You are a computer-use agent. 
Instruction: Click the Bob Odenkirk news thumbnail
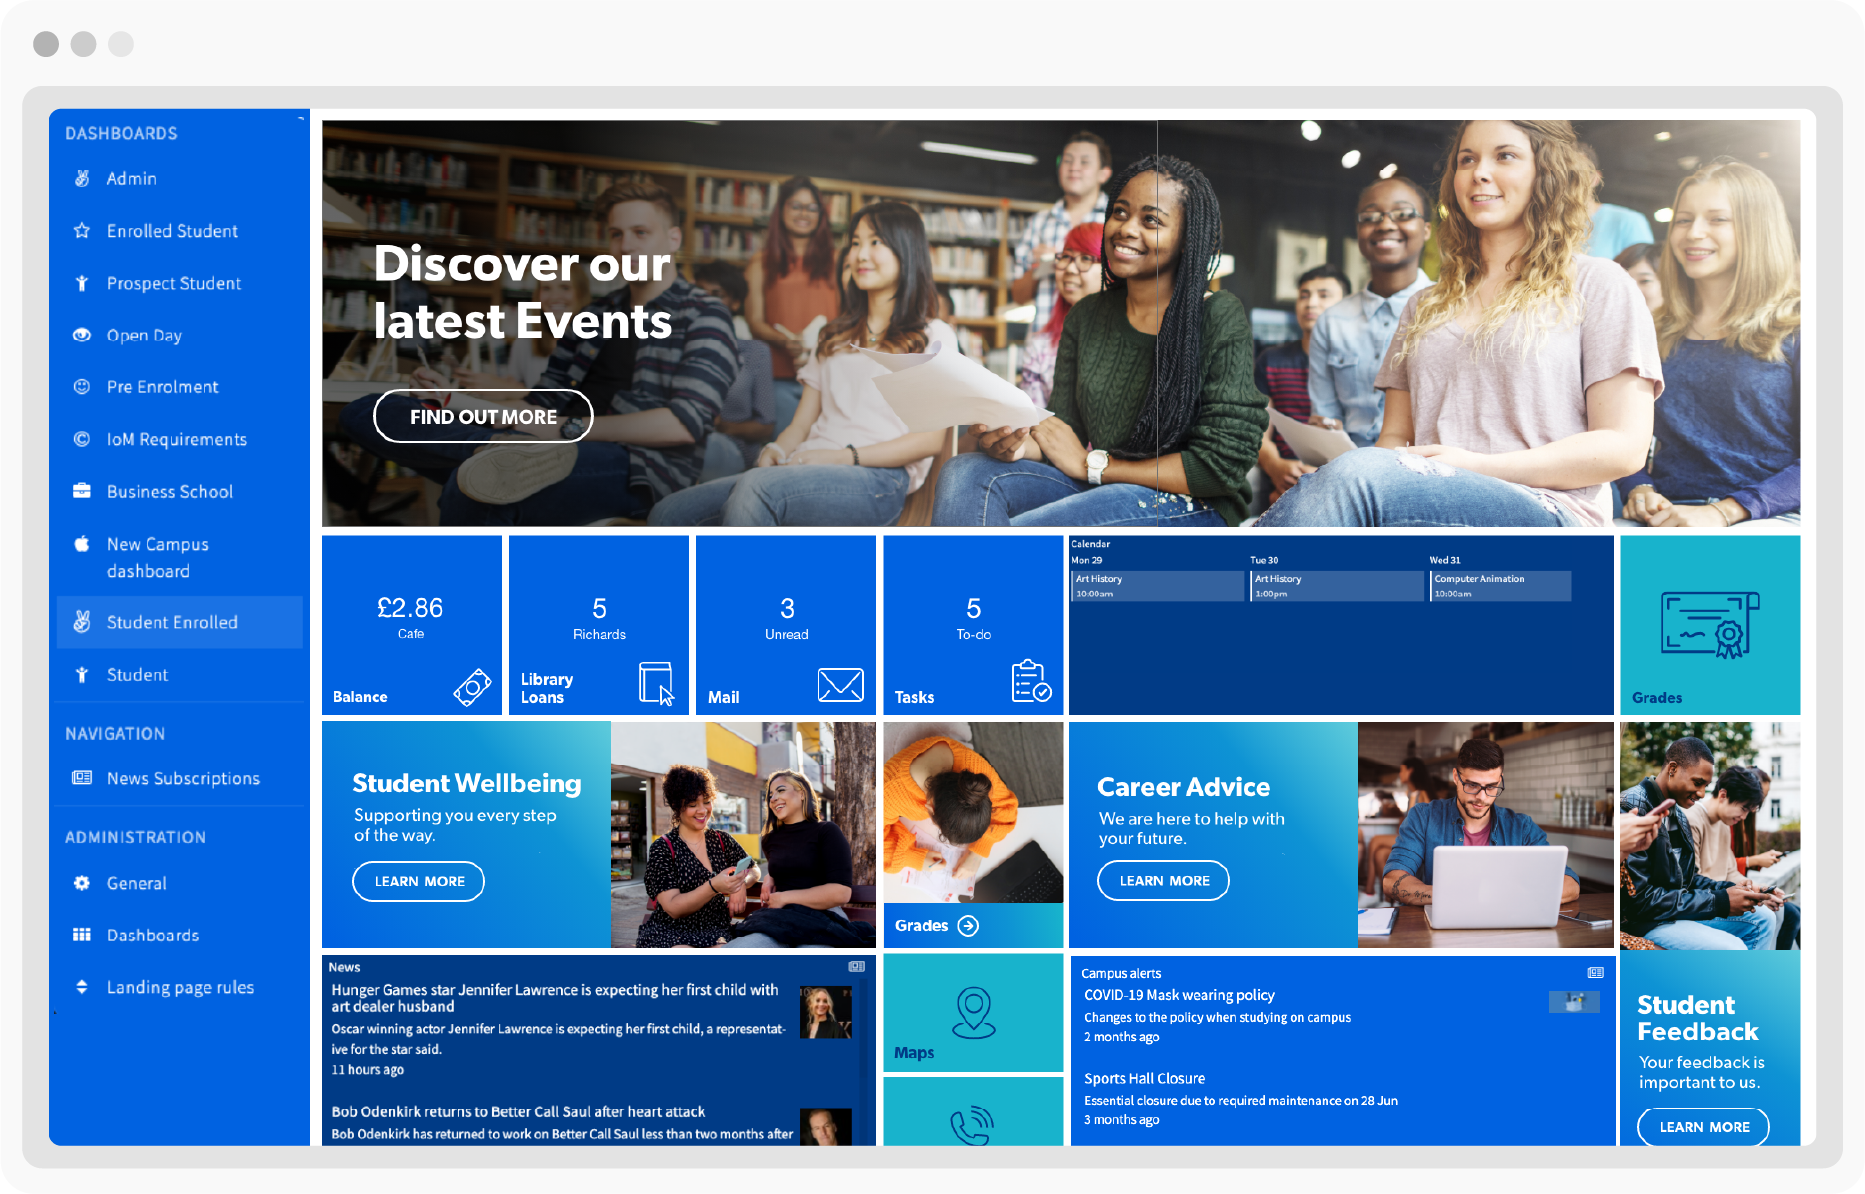tap(825, 1127)
